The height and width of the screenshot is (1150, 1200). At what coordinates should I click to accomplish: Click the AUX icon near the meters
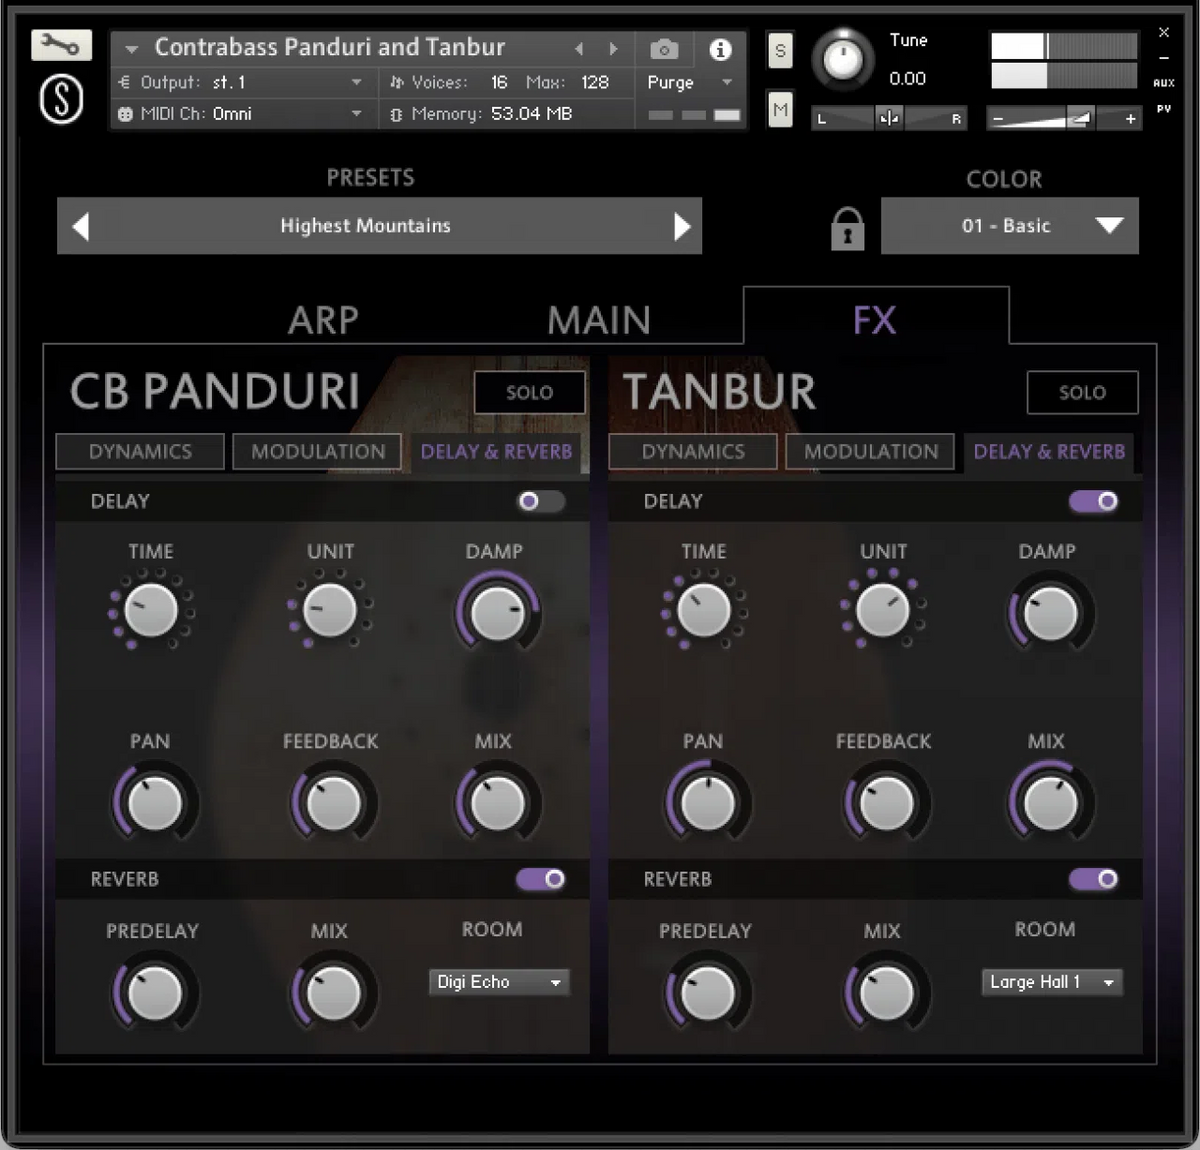tap(1164, 84)
